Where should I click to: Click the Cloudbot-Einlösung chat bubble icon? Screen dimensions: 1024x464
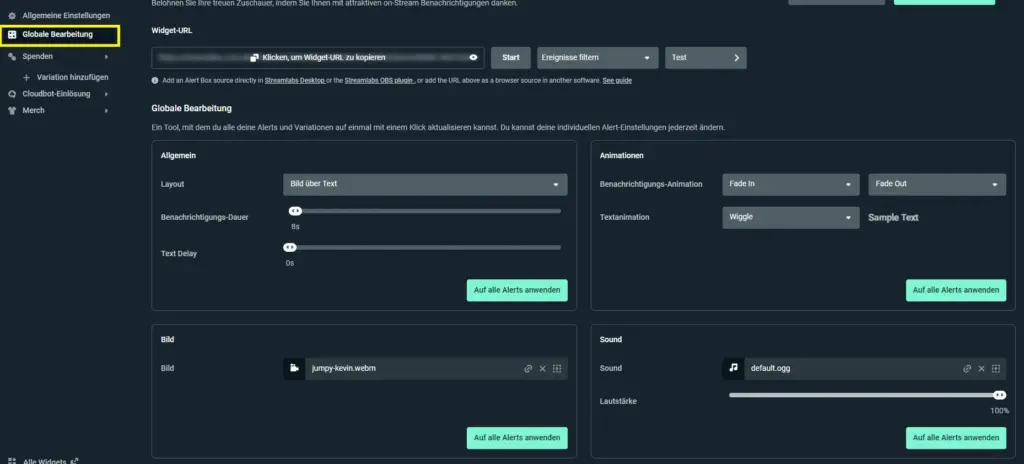(12, 94)
